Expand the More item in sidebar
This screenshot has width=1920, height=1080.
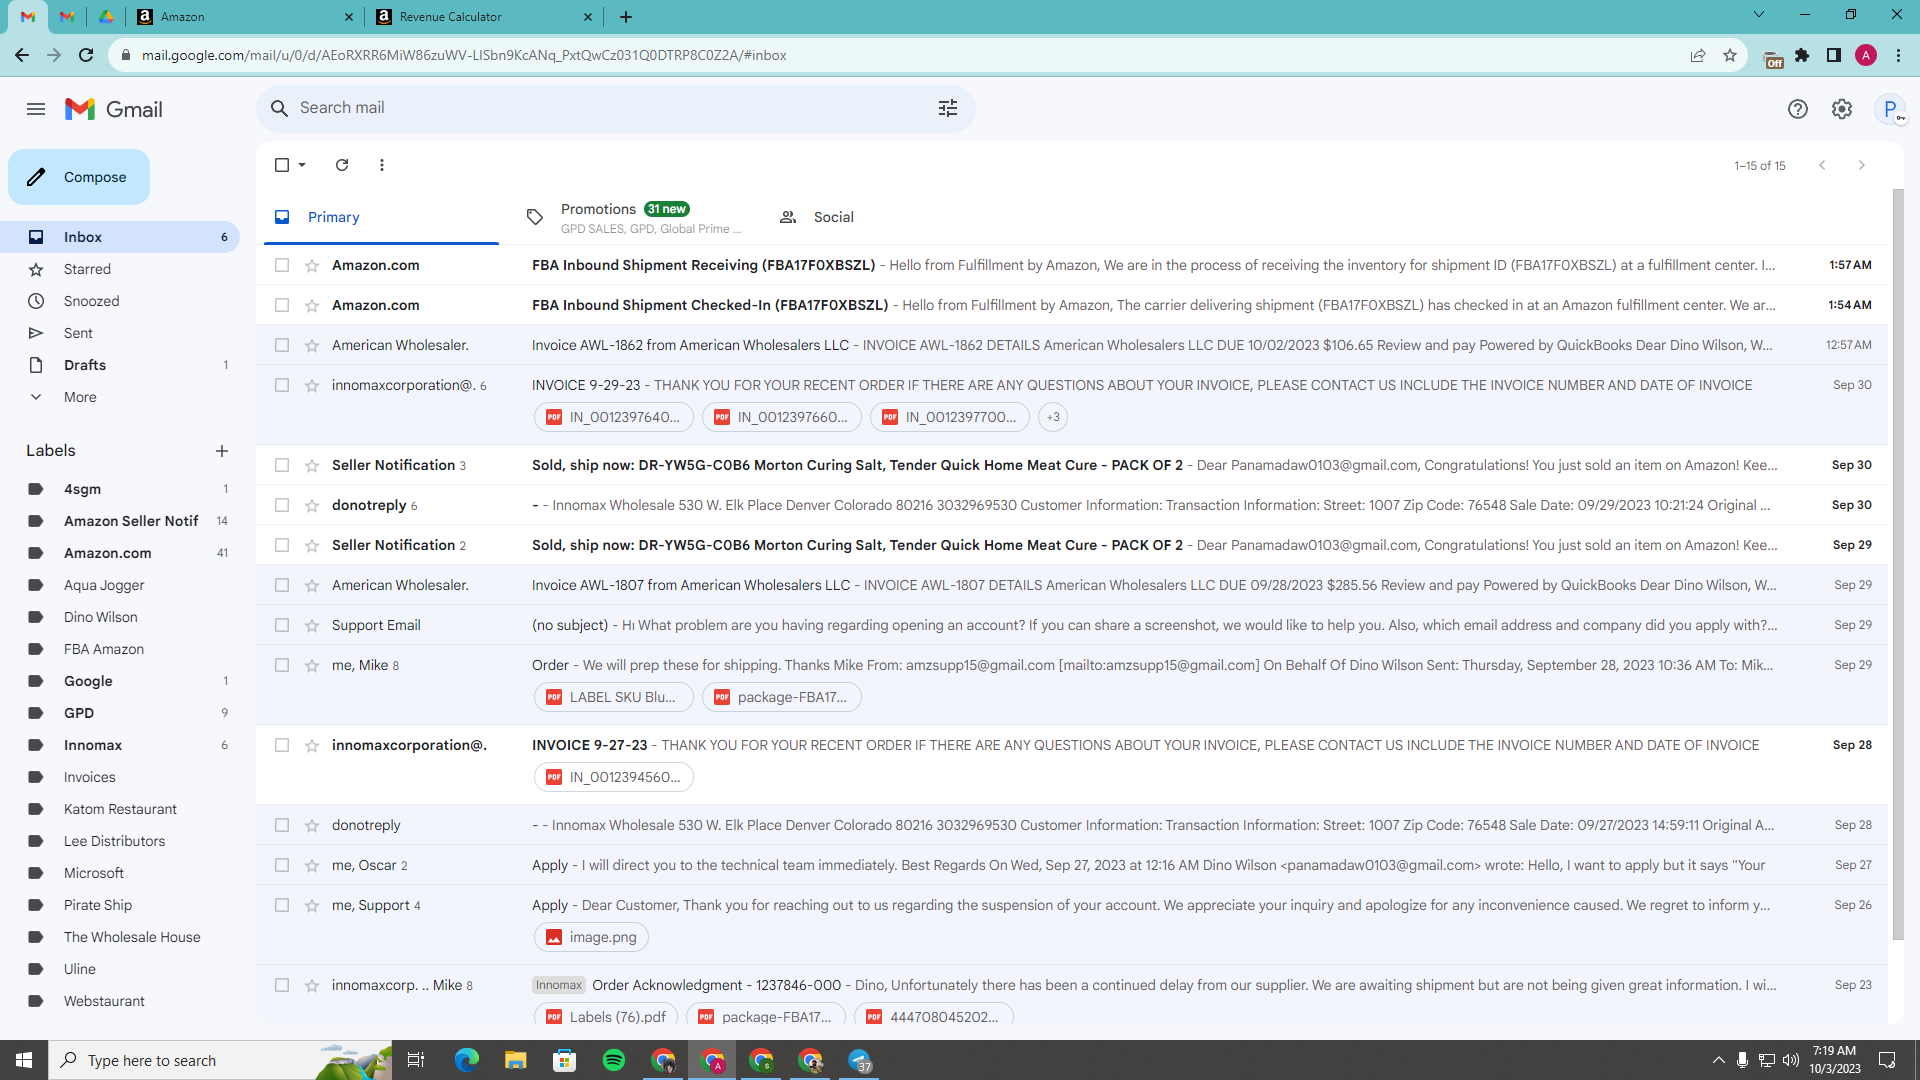click(x=80, y=397)
